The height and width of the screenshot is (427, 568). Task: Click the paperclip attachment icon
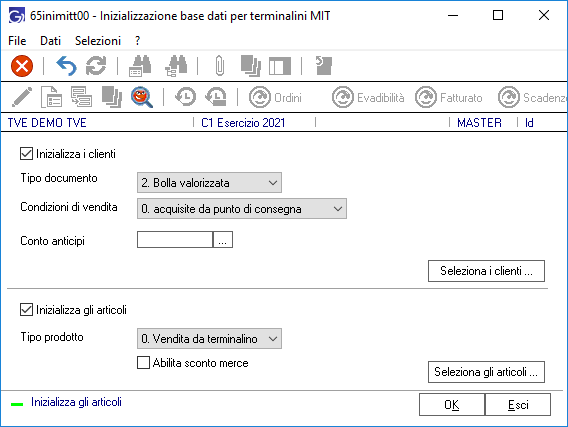(220, 66)
